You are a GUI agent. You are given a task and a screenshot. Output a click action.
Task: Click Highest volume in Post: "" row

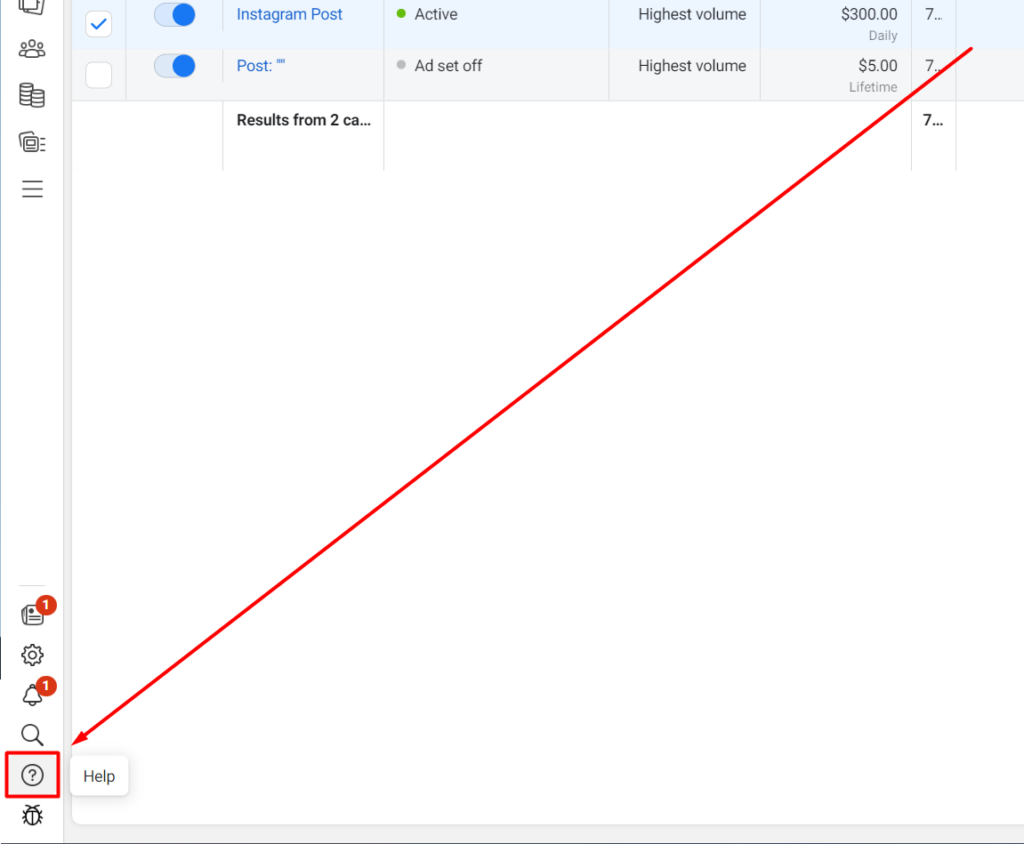[692, 66]
